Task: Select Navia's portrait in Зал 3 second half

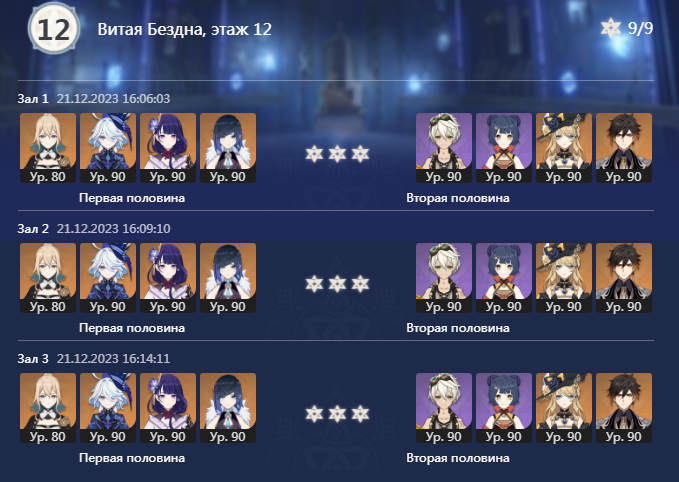Action: pyautogui.click(x=564, y=408)
